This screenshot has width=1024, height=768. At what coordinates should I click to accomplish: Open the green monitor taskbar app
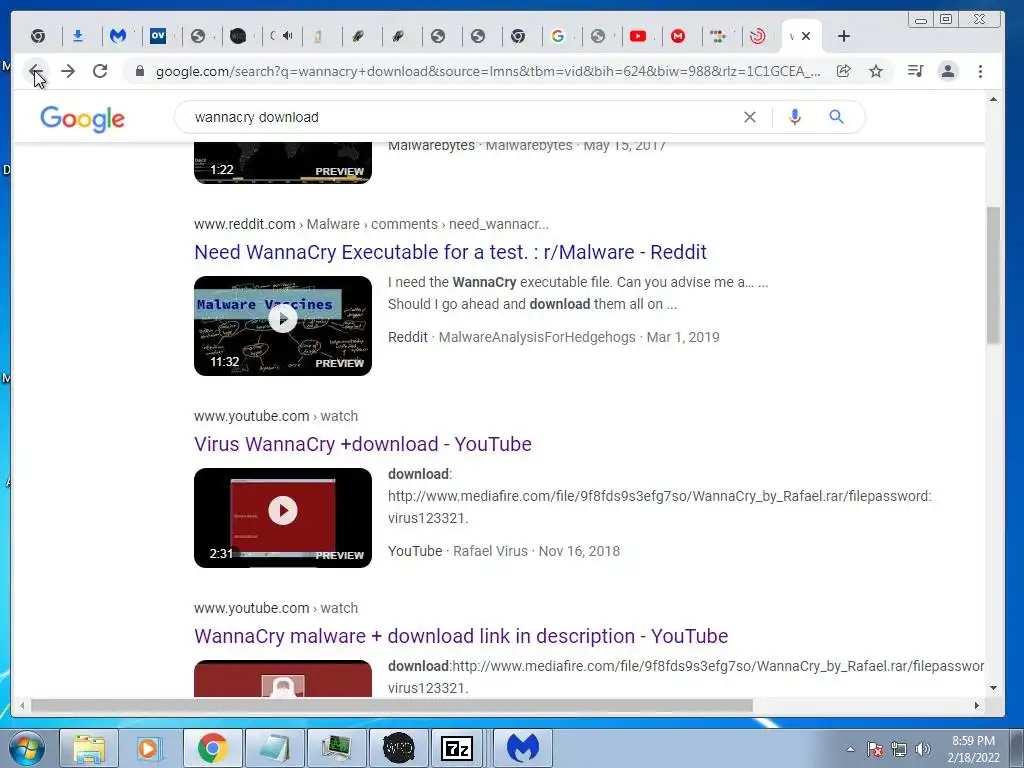coord(336,748)
